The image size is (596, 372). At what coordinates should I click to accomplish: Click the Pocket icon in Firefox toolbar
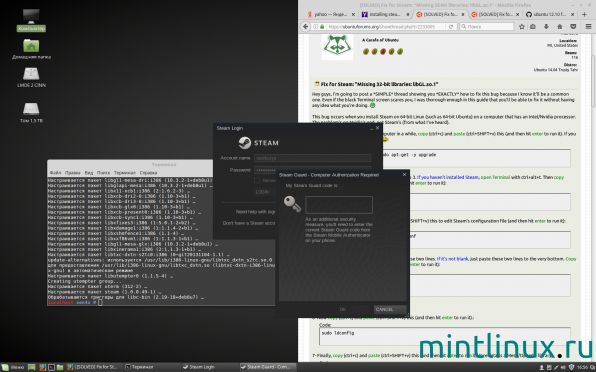pos(573,27)
